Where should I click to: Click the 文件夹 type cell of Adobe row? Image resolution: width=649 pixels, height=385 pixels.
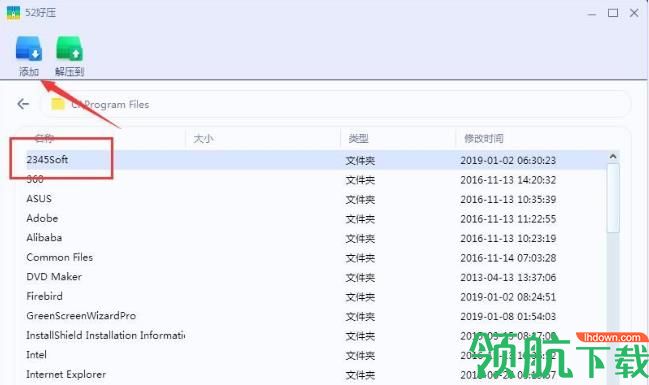[360, 219]
